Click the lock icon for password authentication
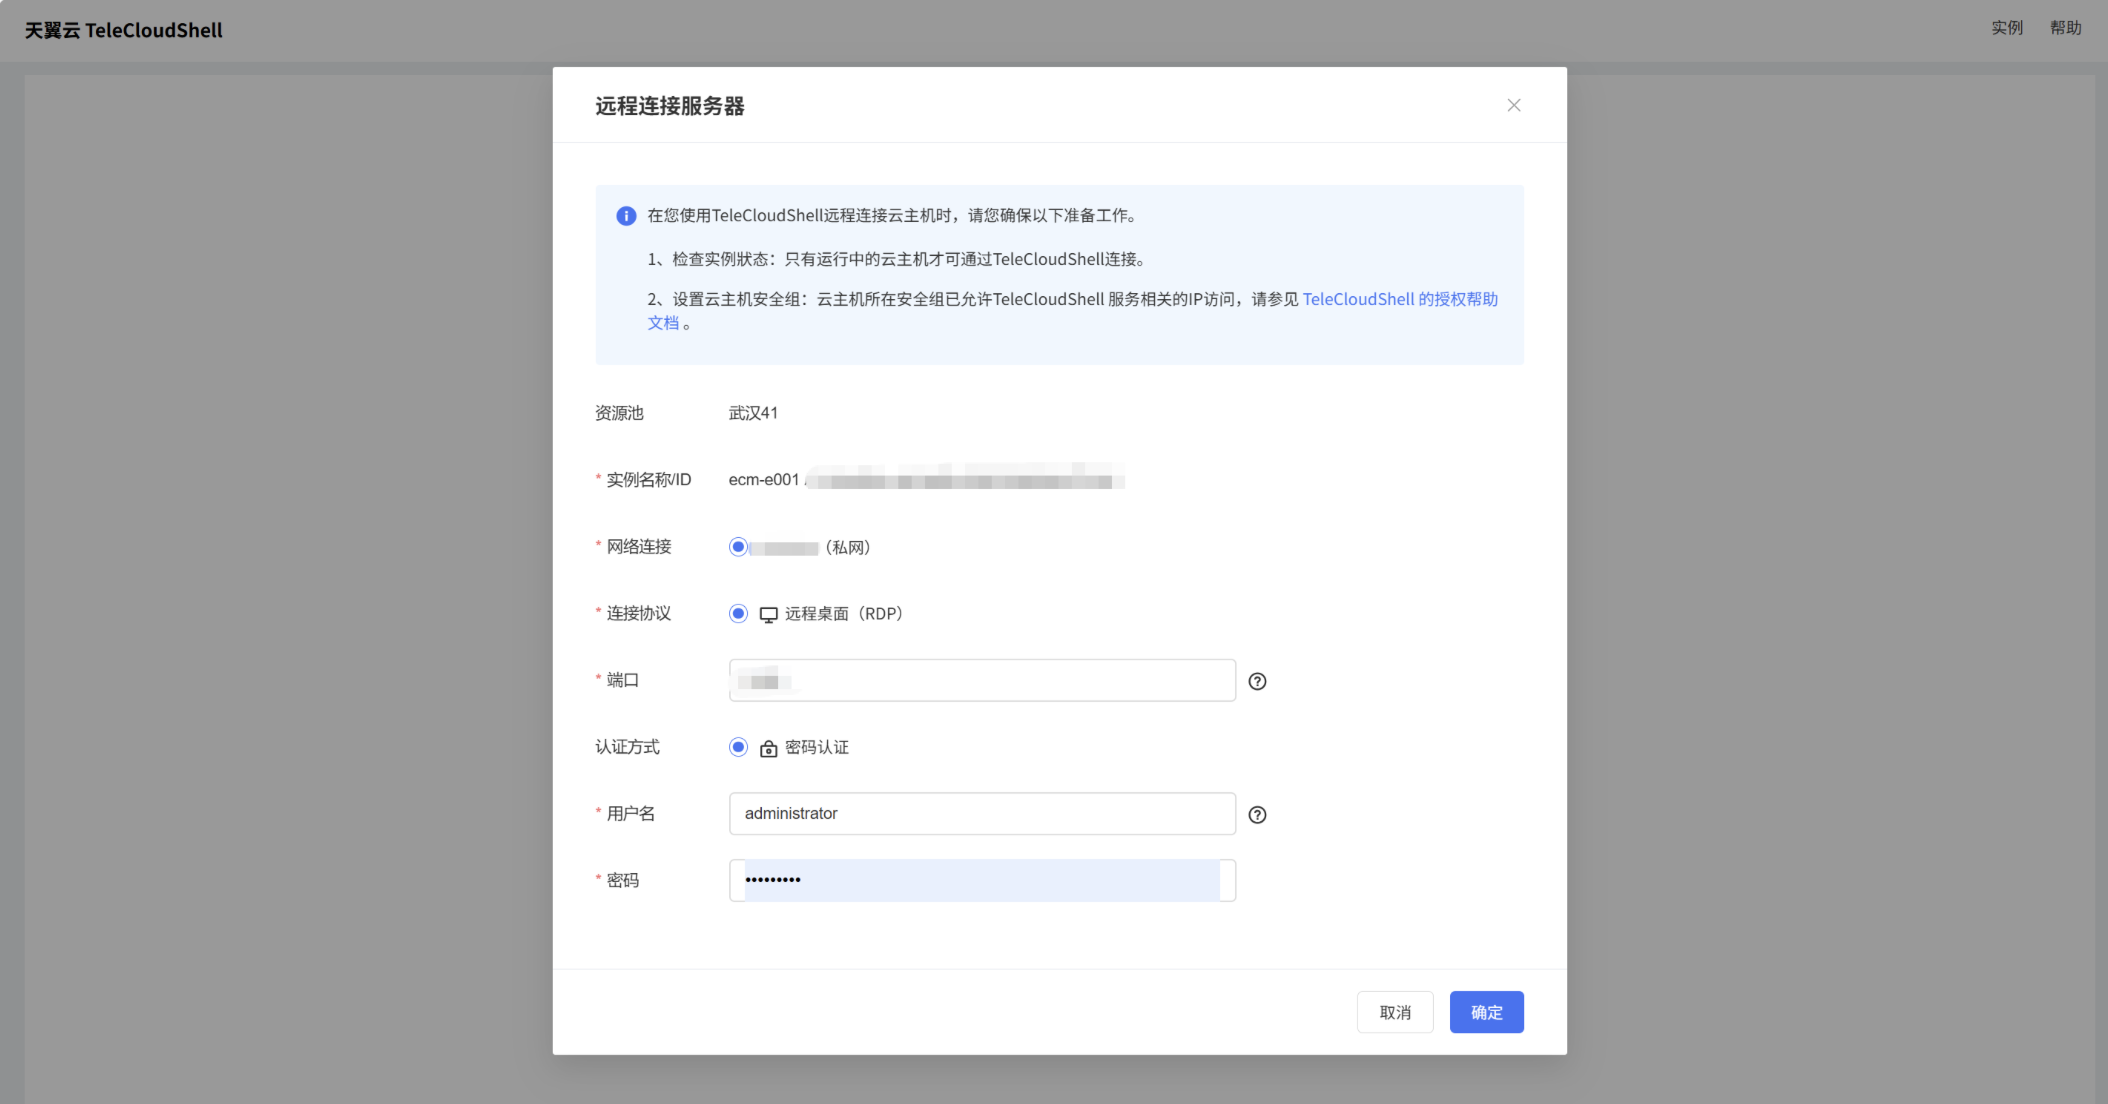The width and height of the screenshot is (2108, 1104). coord(768,749)
